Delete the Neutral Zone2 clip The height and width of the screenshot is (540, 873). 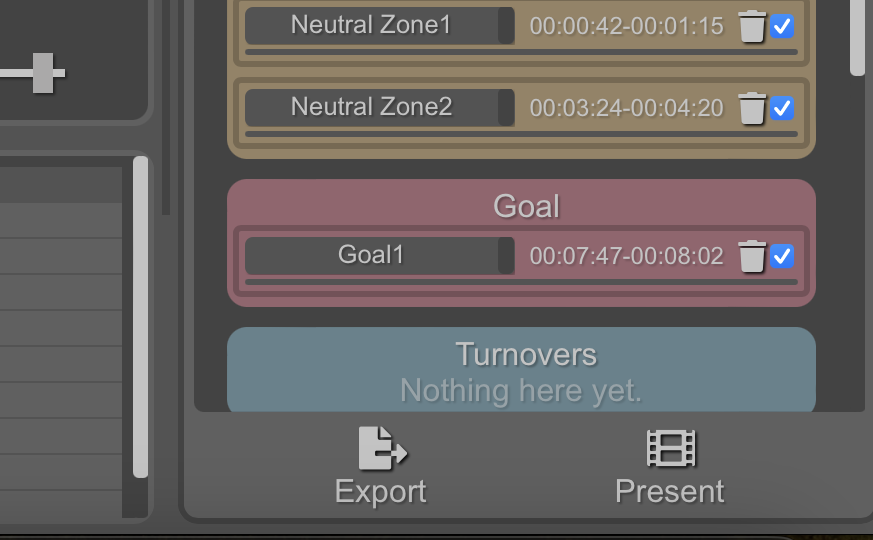click(752, 108)
